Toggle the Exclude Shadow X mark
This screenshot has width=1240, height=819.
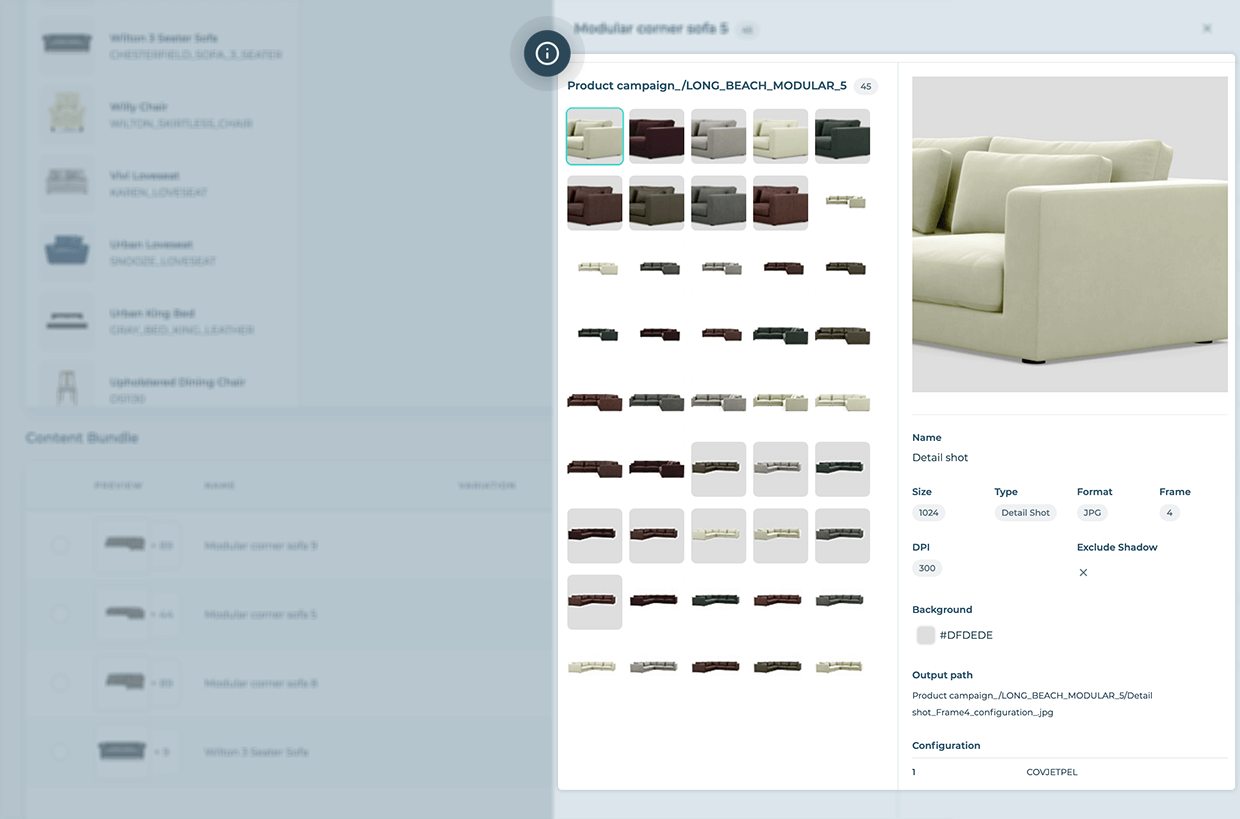tap(1083, 572)
